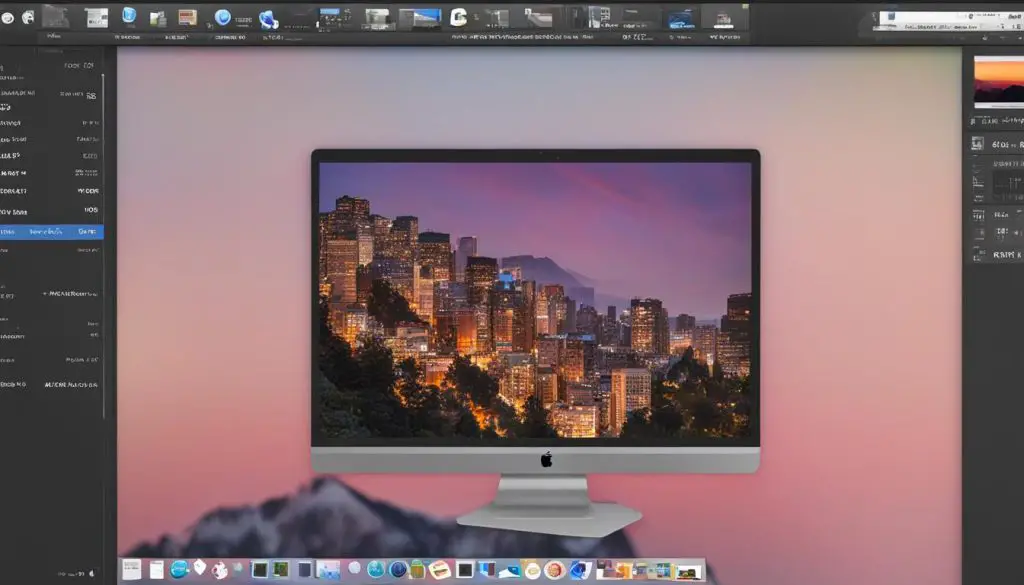The image size is (1024, 585).
Task: Click the blue wave thumbnail in top toolbar
Action: (x=682, y=19)
